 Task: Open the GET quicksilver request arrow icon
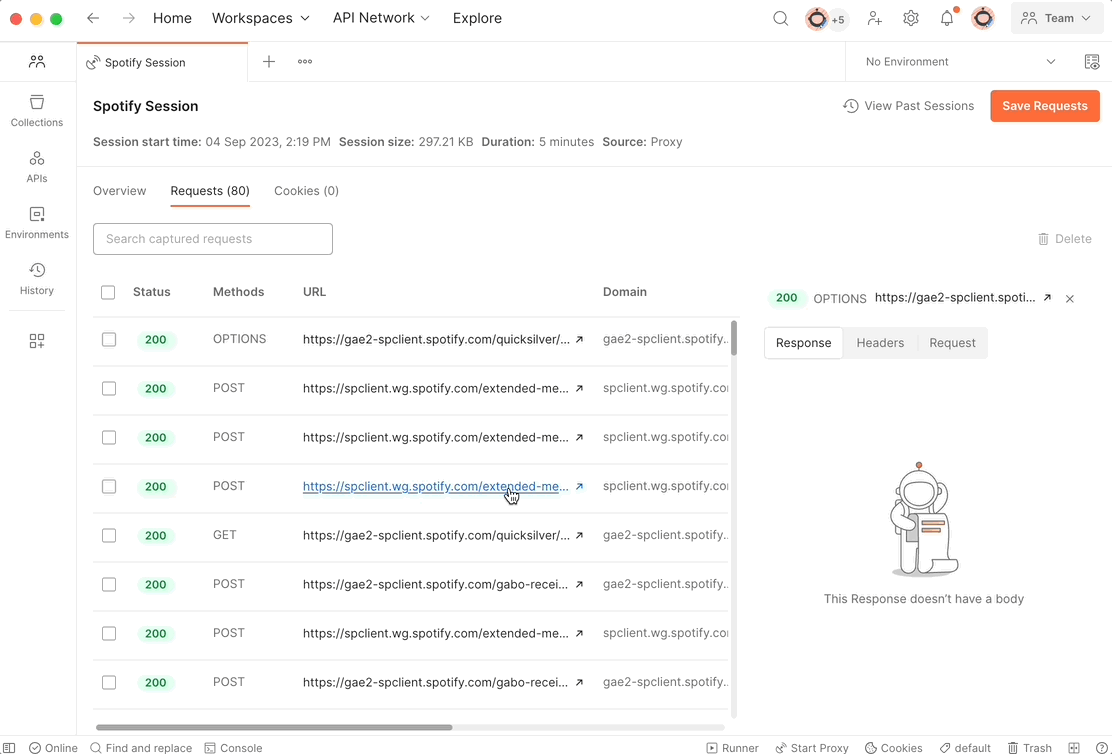point(579,536)
